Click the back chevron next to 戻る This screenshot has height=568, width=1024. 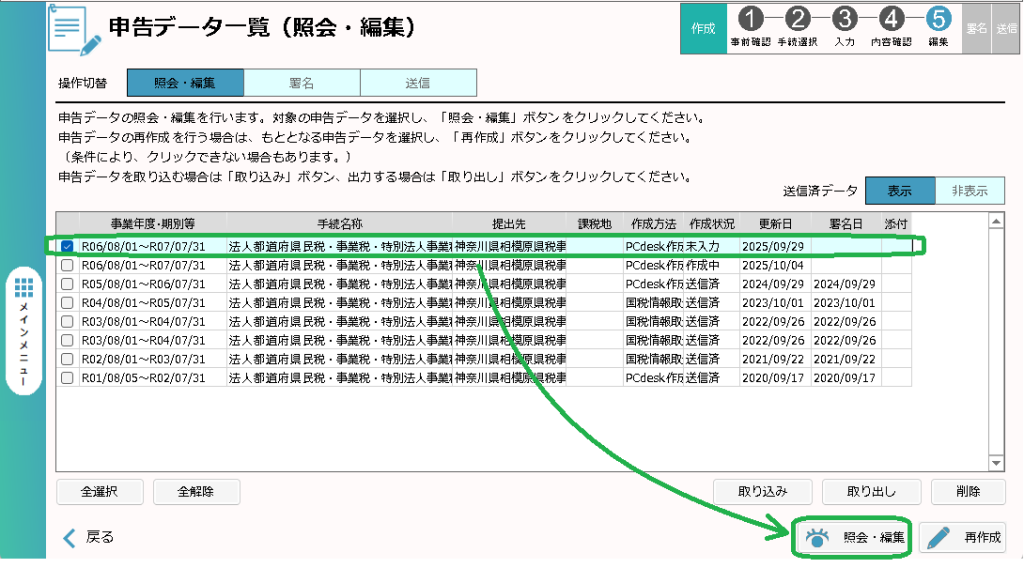coord(69,538)
